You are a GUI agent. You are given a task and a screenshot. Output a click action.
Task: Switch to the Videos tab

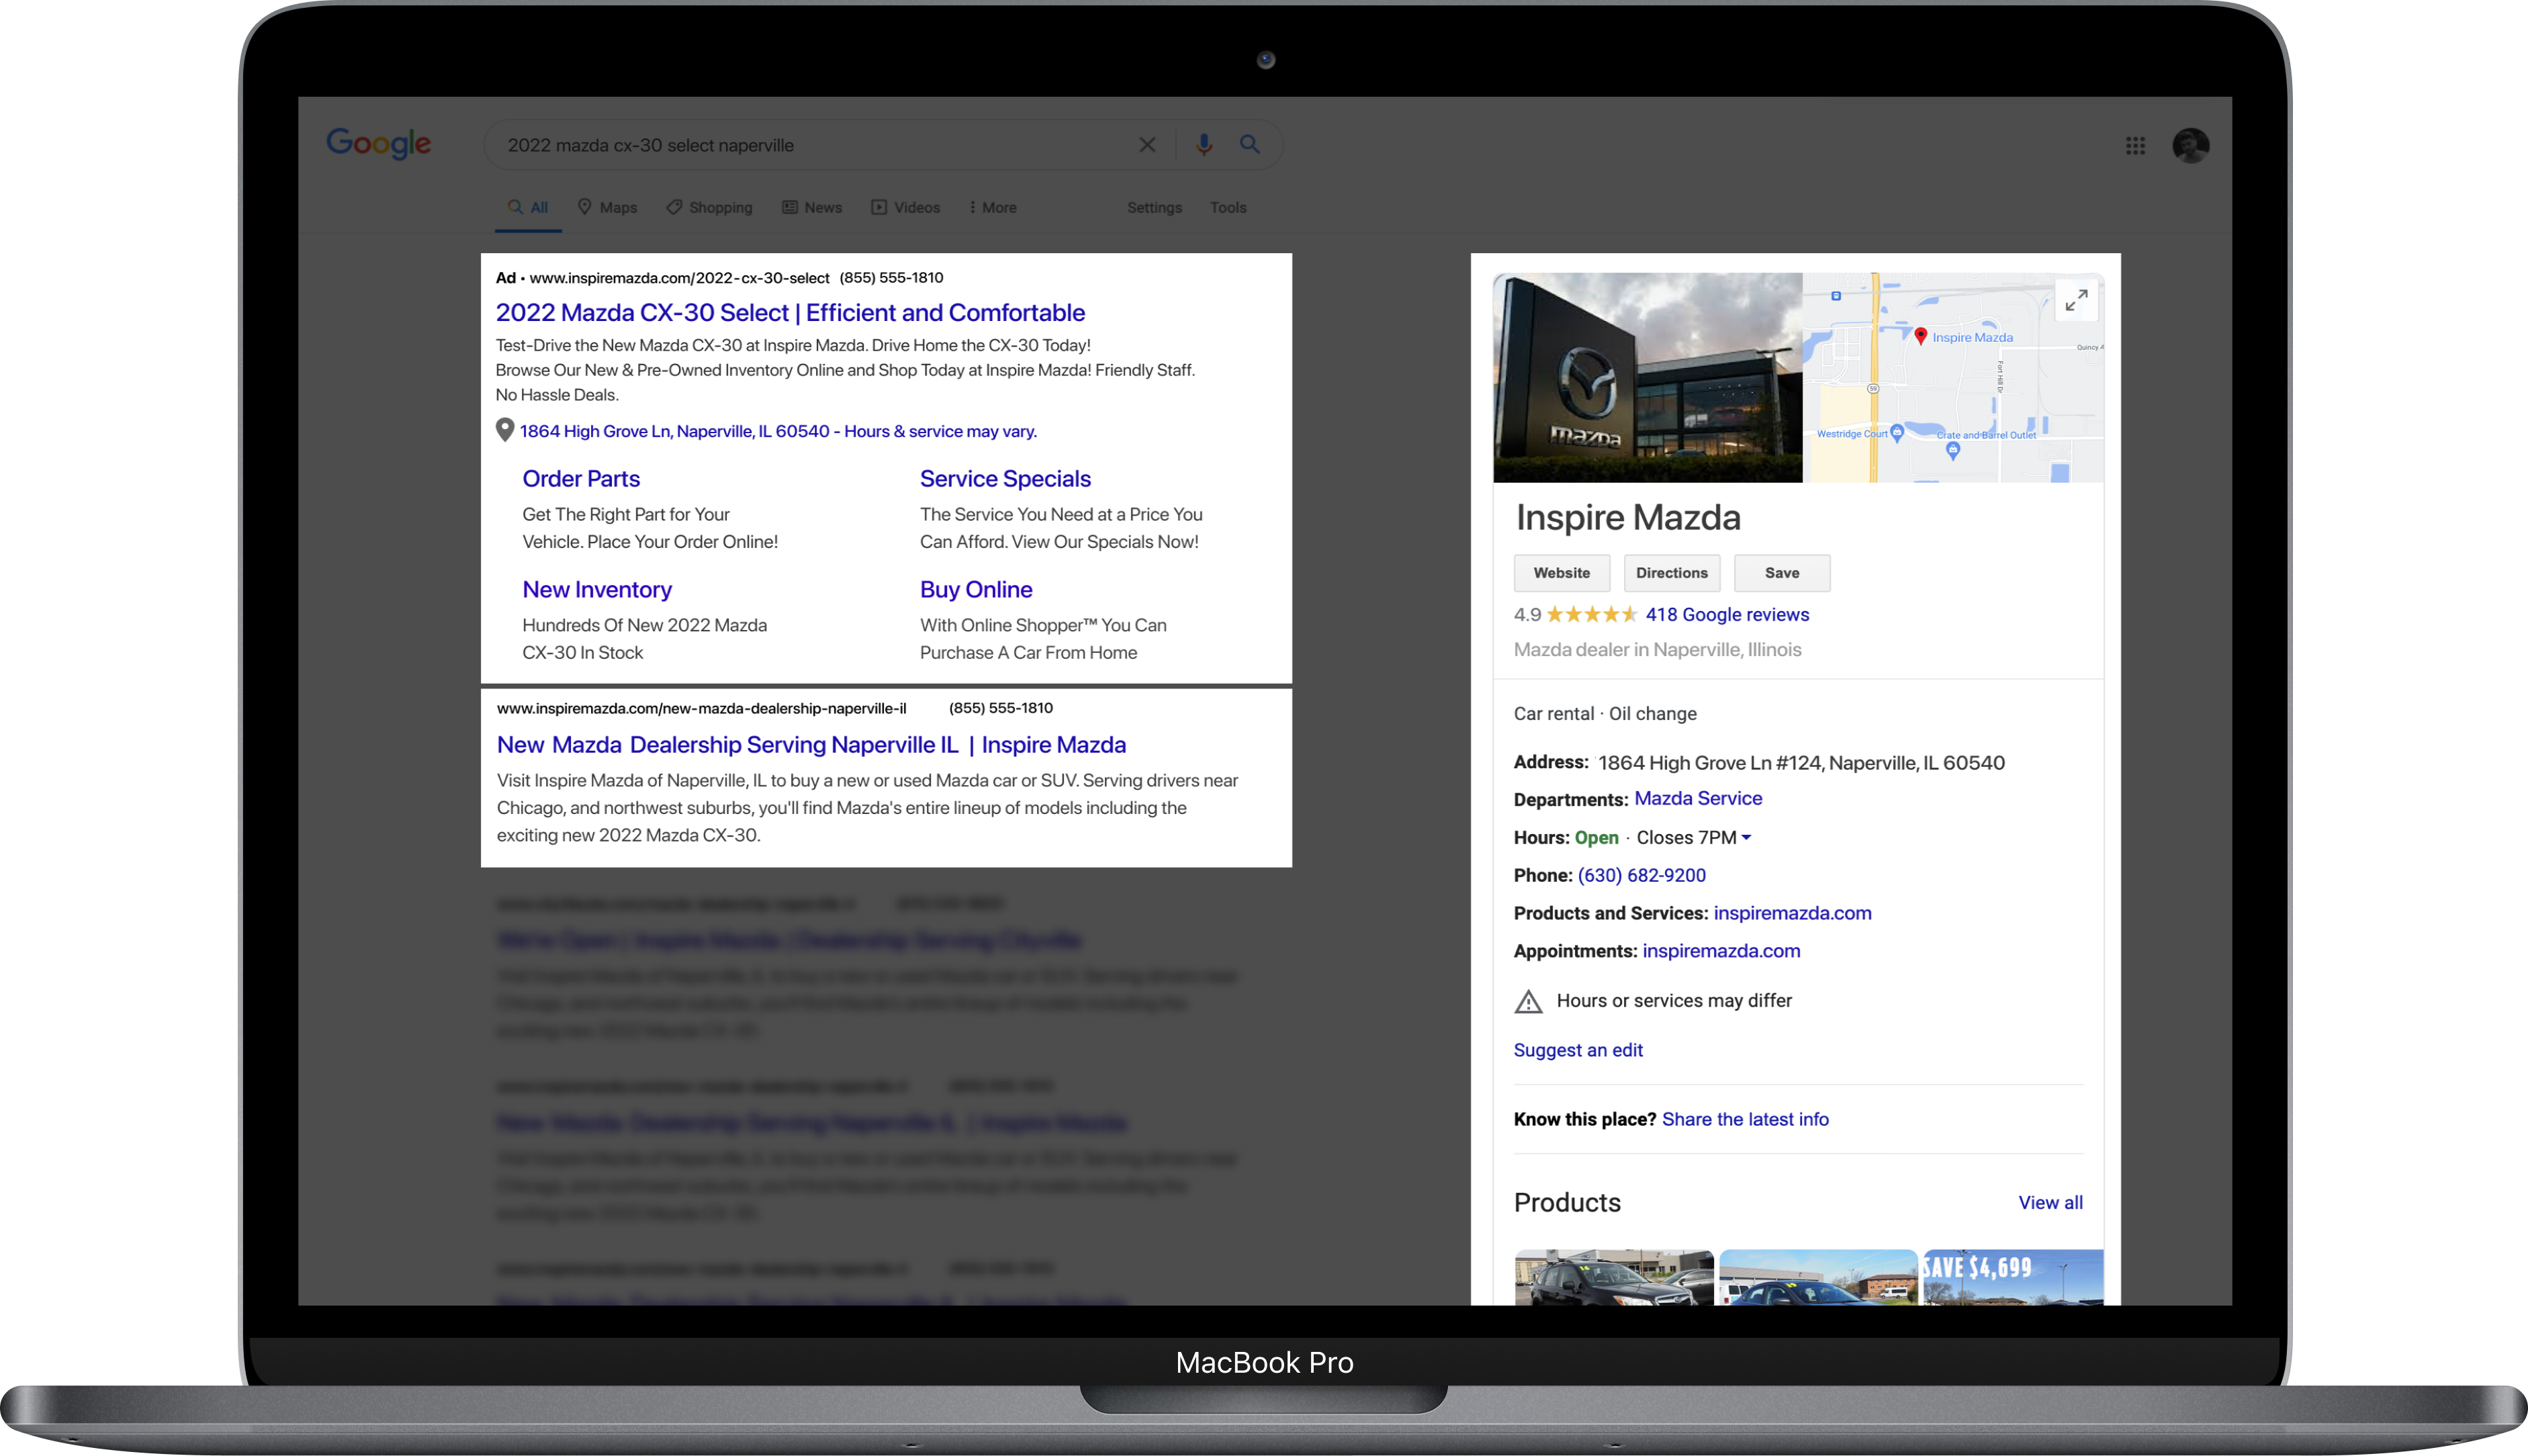click(905, 207)
